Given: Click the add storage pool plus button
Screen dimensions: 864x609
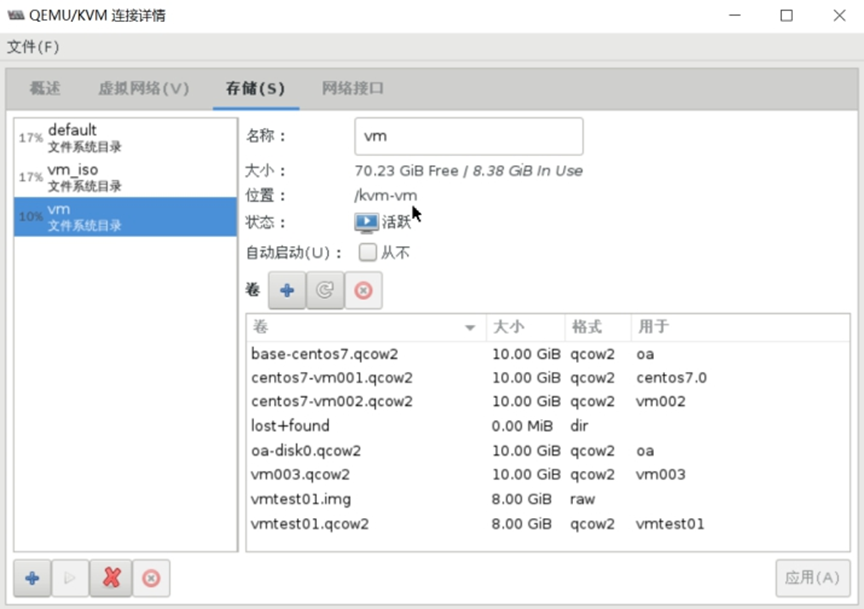Looking at the screenshot, I should tap(32, 578).
